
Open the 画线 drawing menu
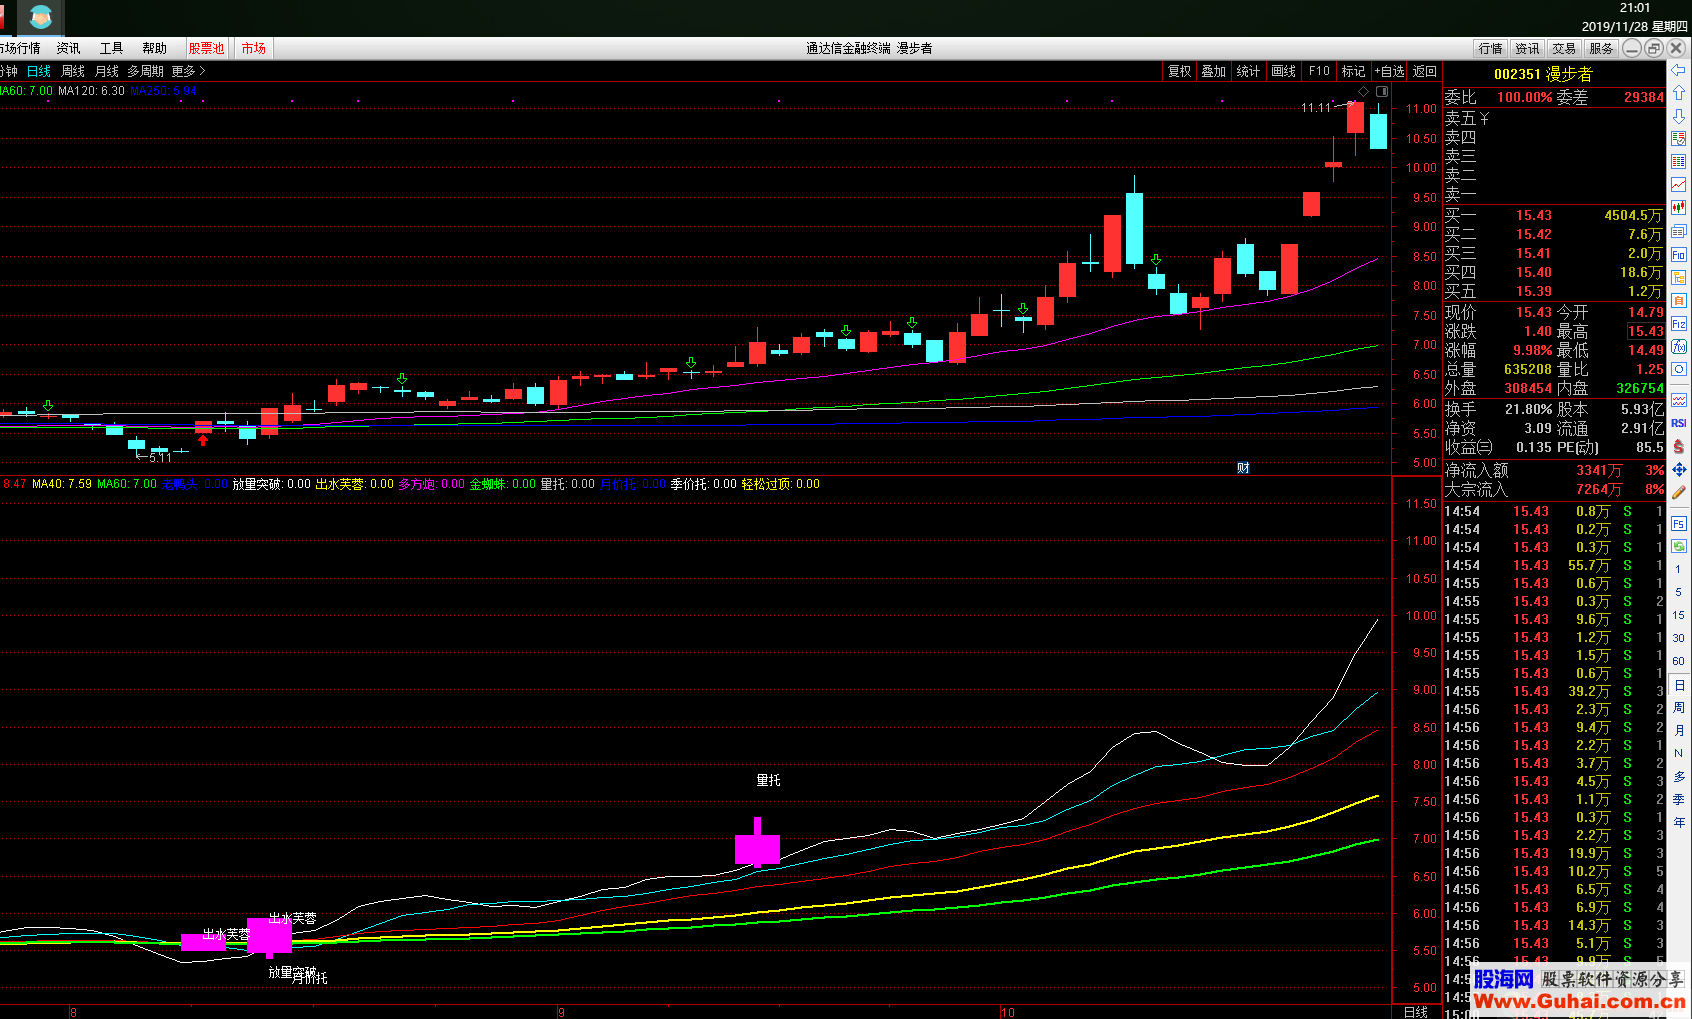(x=1284, y=71)
